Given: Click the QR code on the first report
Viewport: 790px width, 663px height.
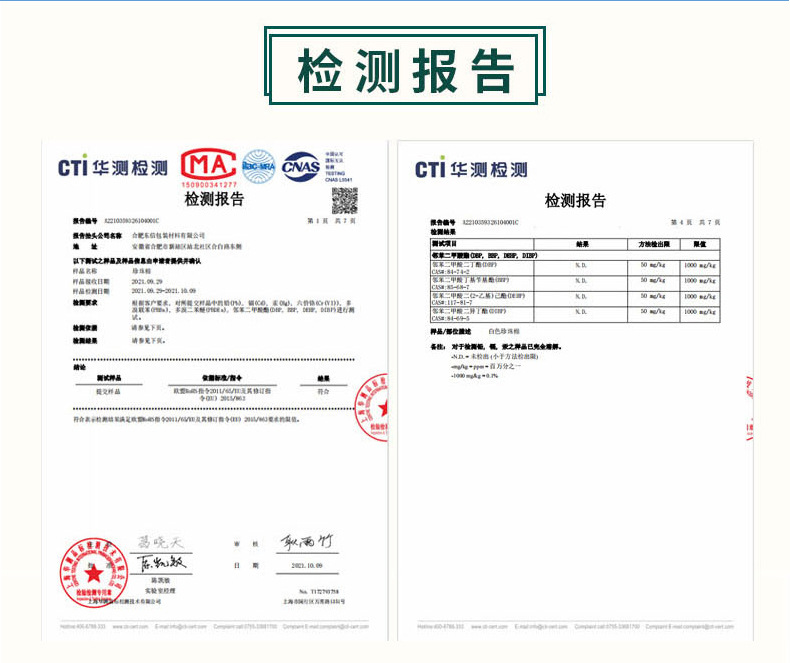Looking at the screenshot, I should (345, 199).
